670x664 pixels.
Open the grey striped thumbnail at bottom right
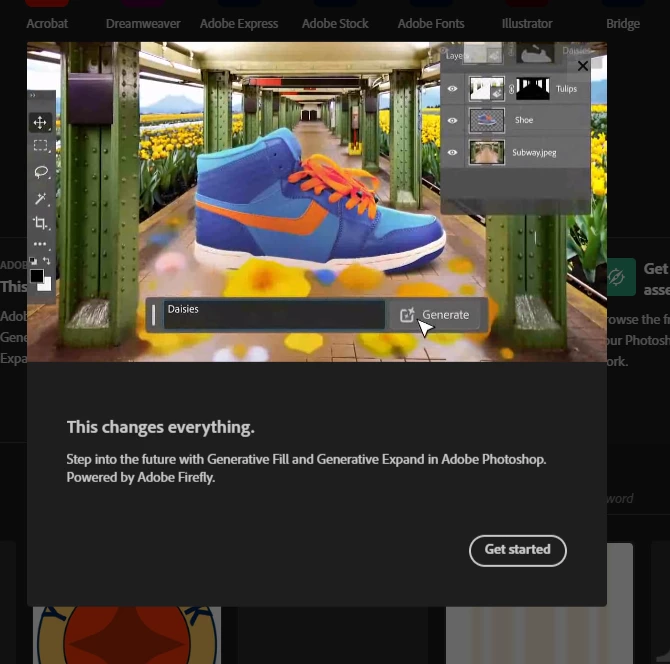[x=539, y=635]
